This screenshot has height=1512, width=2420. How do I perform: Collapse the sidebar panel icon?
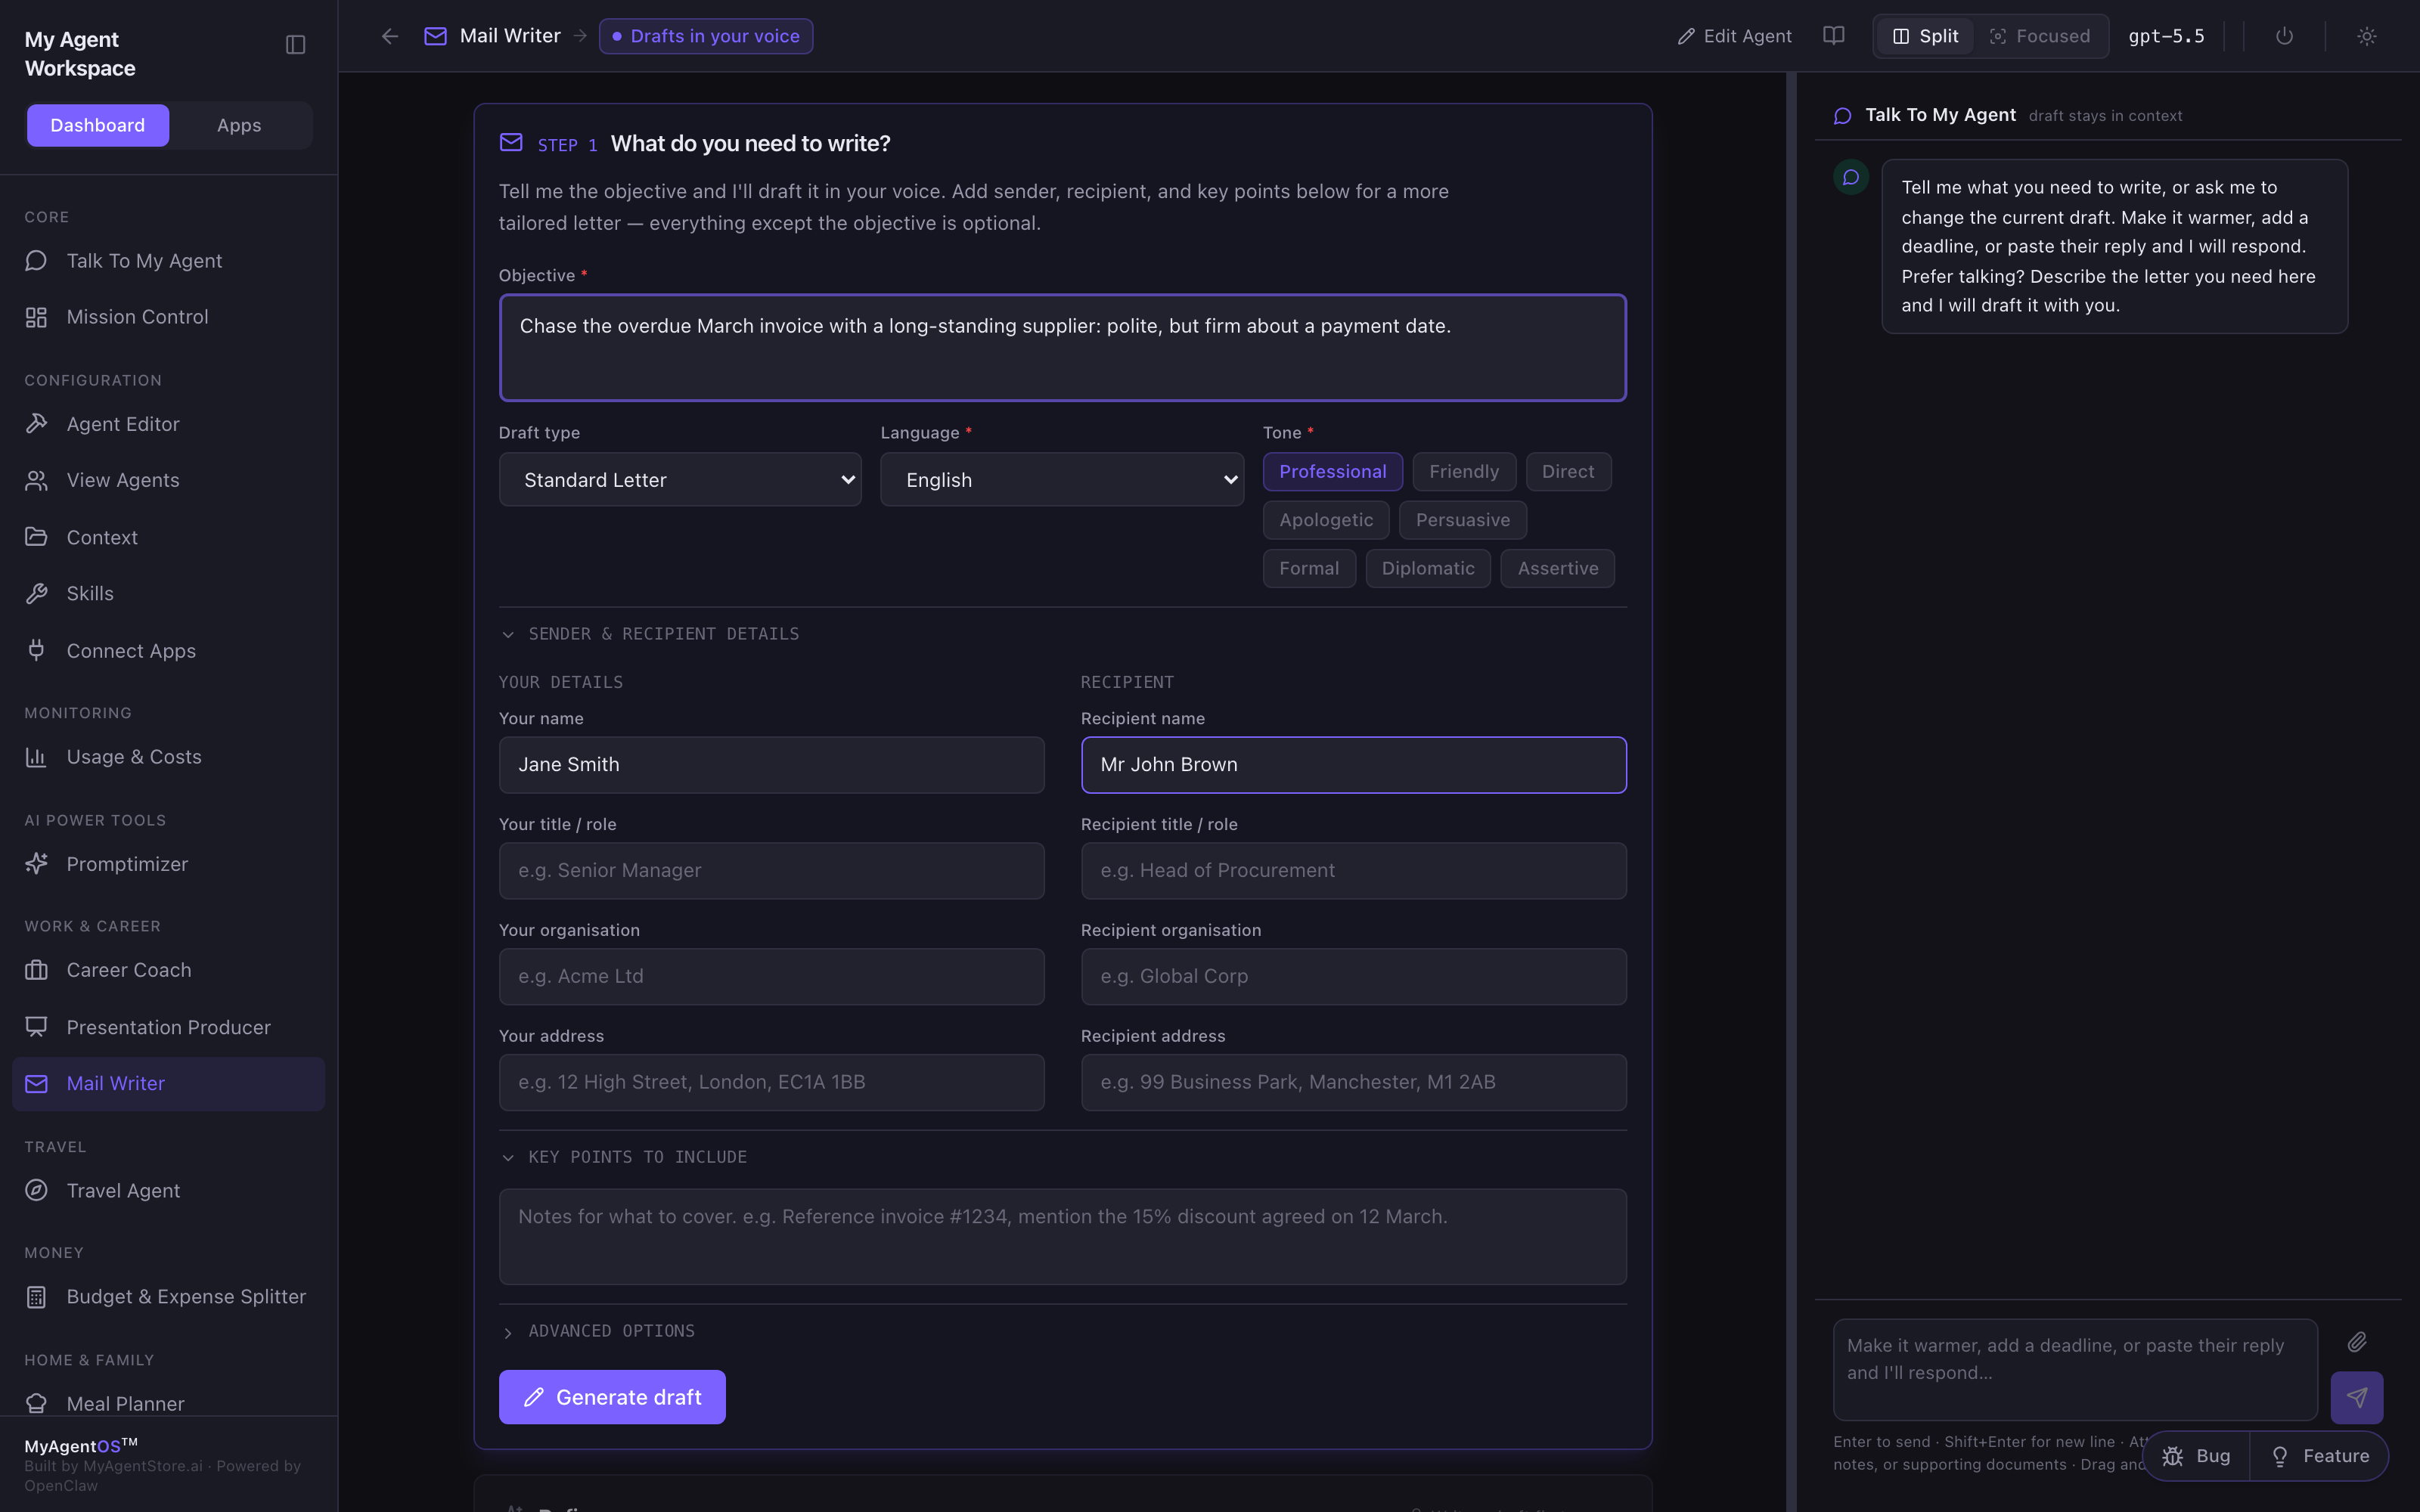(295, 44)
